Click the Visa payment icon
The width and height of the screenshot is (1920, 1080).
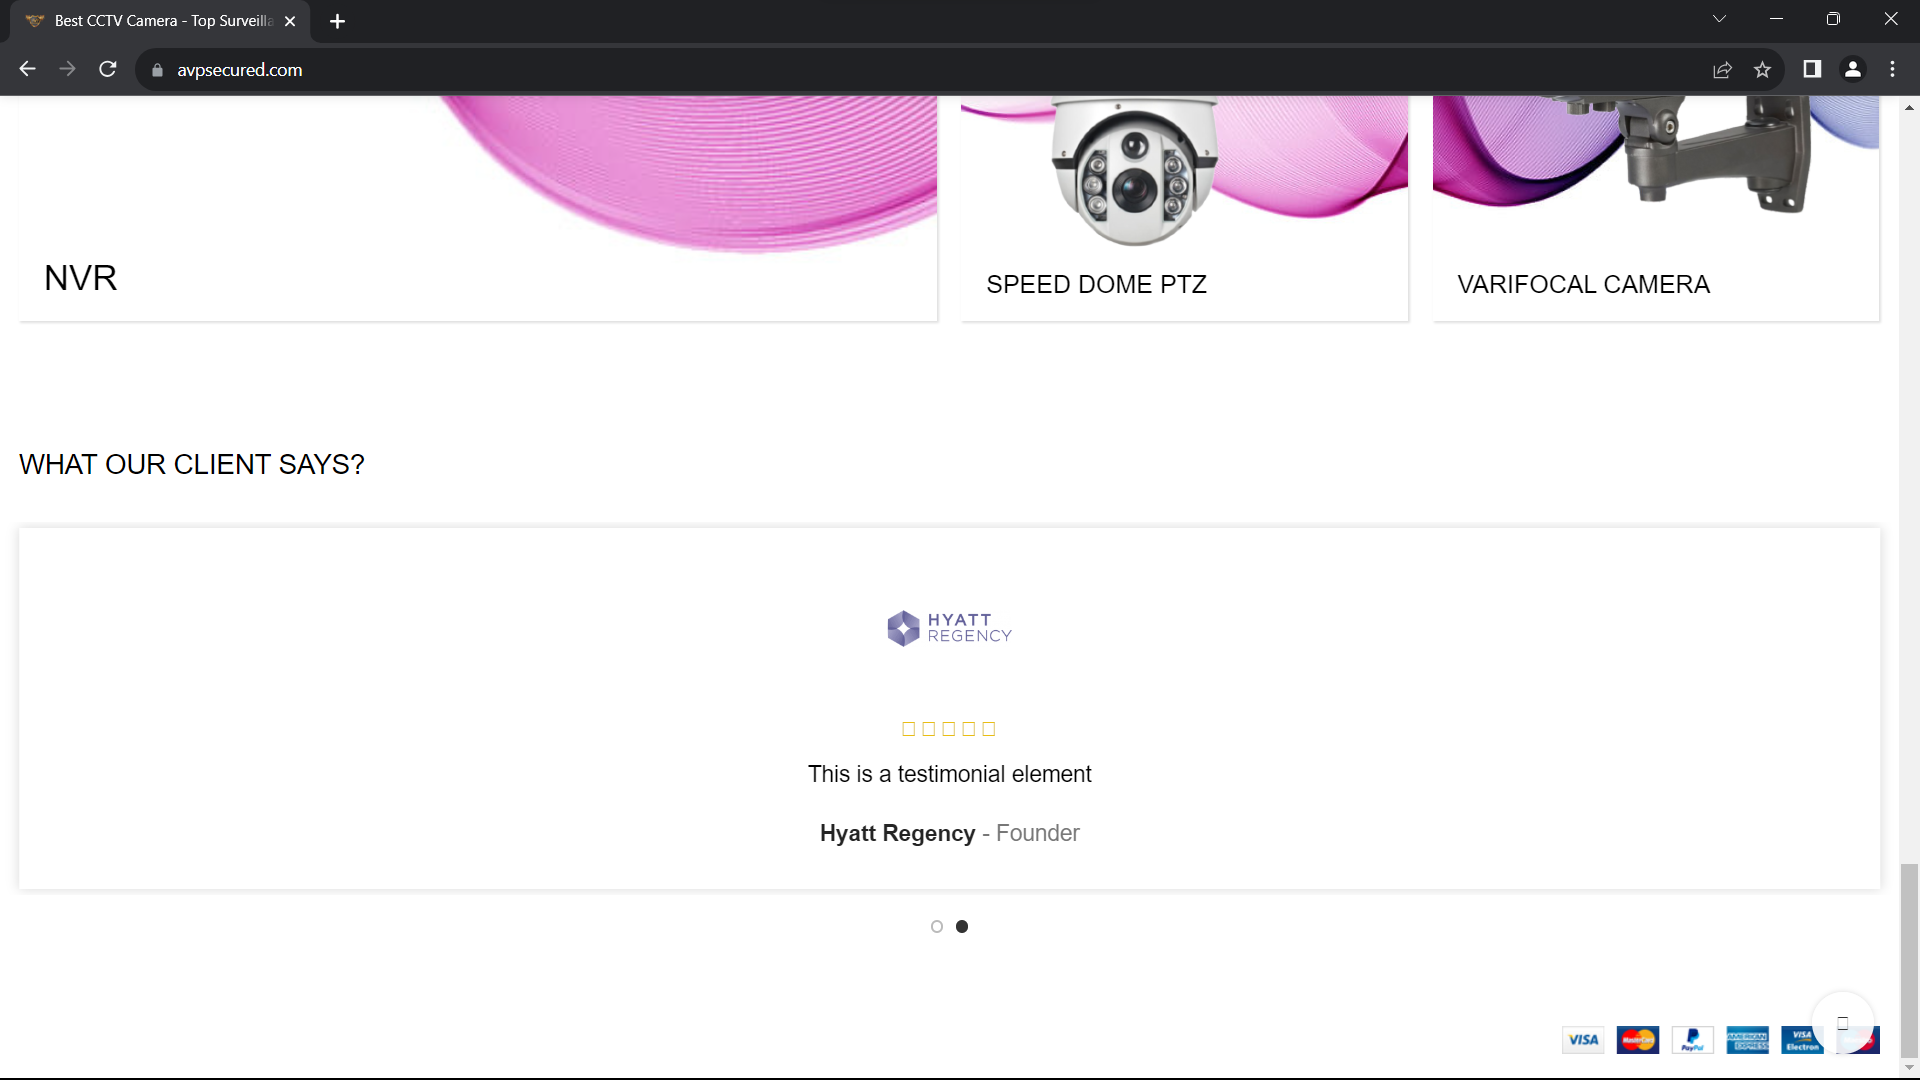[x=1583, y=1040]
